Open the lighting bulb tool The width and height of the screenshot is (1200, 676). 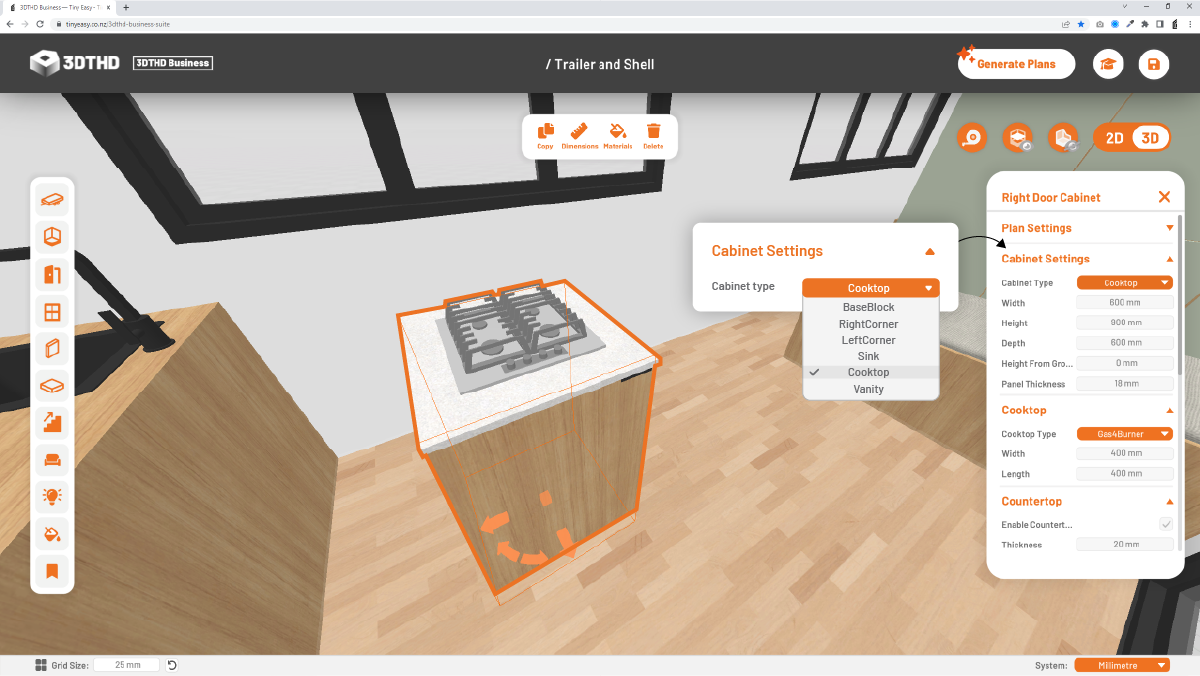tap(52, 497)
